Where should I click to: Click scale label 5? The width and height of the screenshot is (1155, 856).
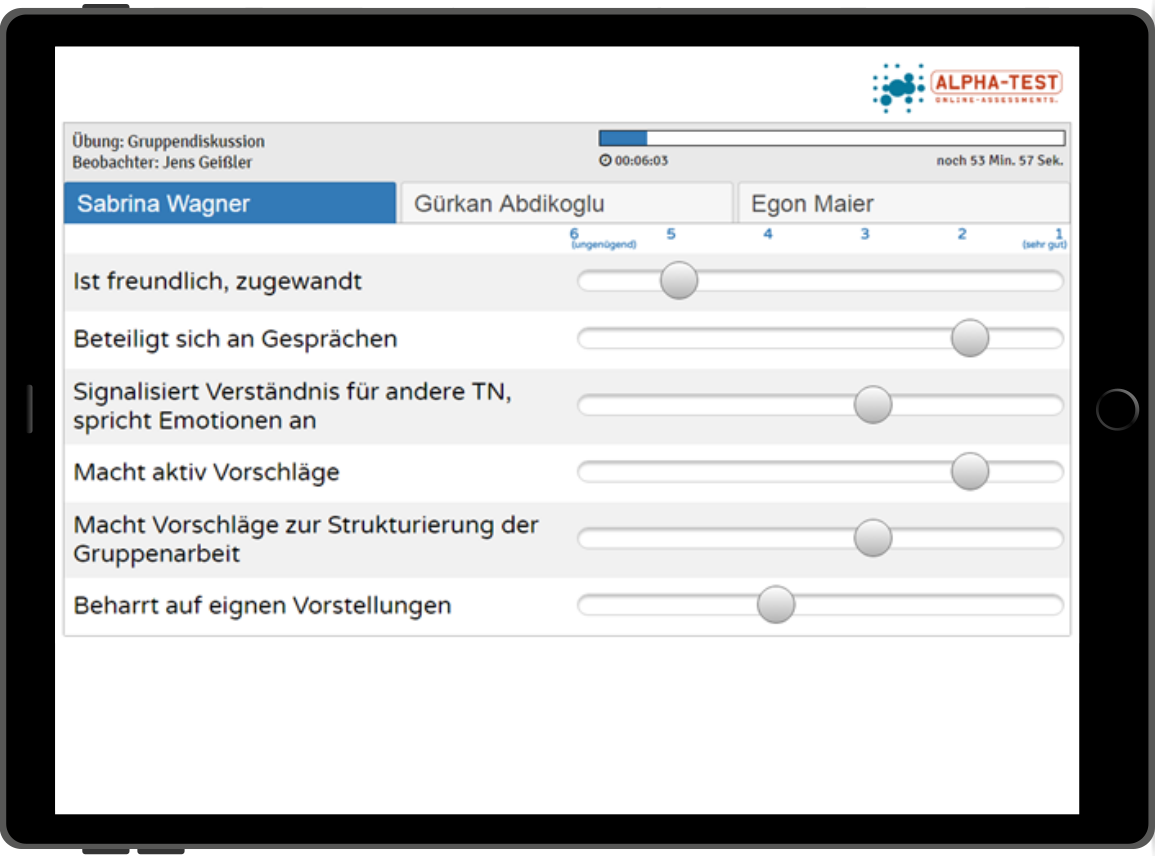click(x=671, y=234)
